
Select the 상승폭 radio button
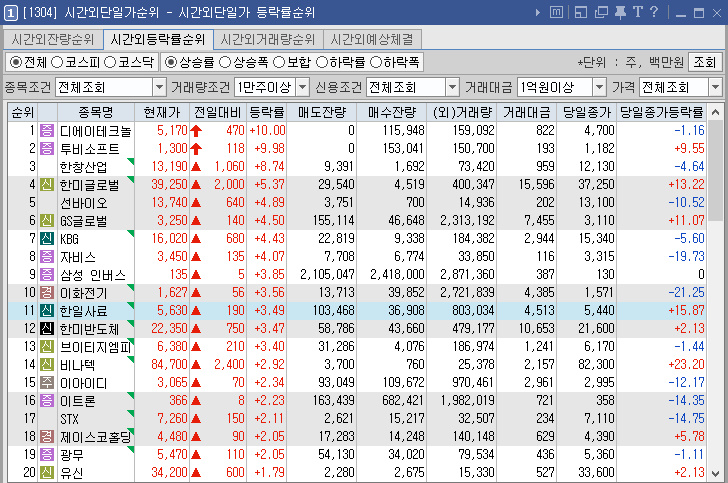pos(225,62)
